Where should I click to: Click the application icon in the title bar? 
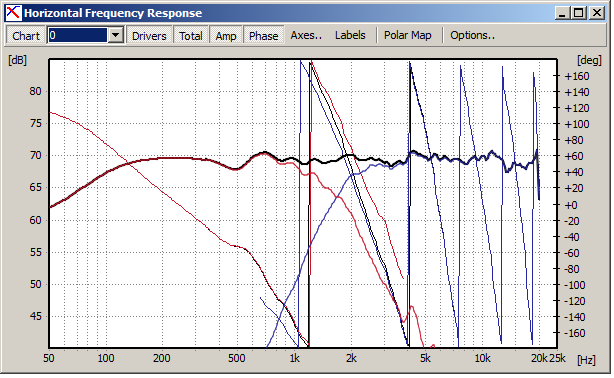click(x=13, y=13)
